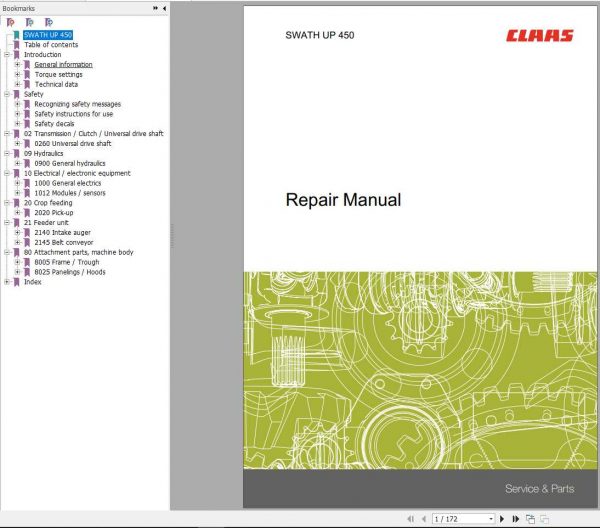
Task: Click the bookmark icon beside Technical data
Action: pyautogui.click(x=27, y=84)
